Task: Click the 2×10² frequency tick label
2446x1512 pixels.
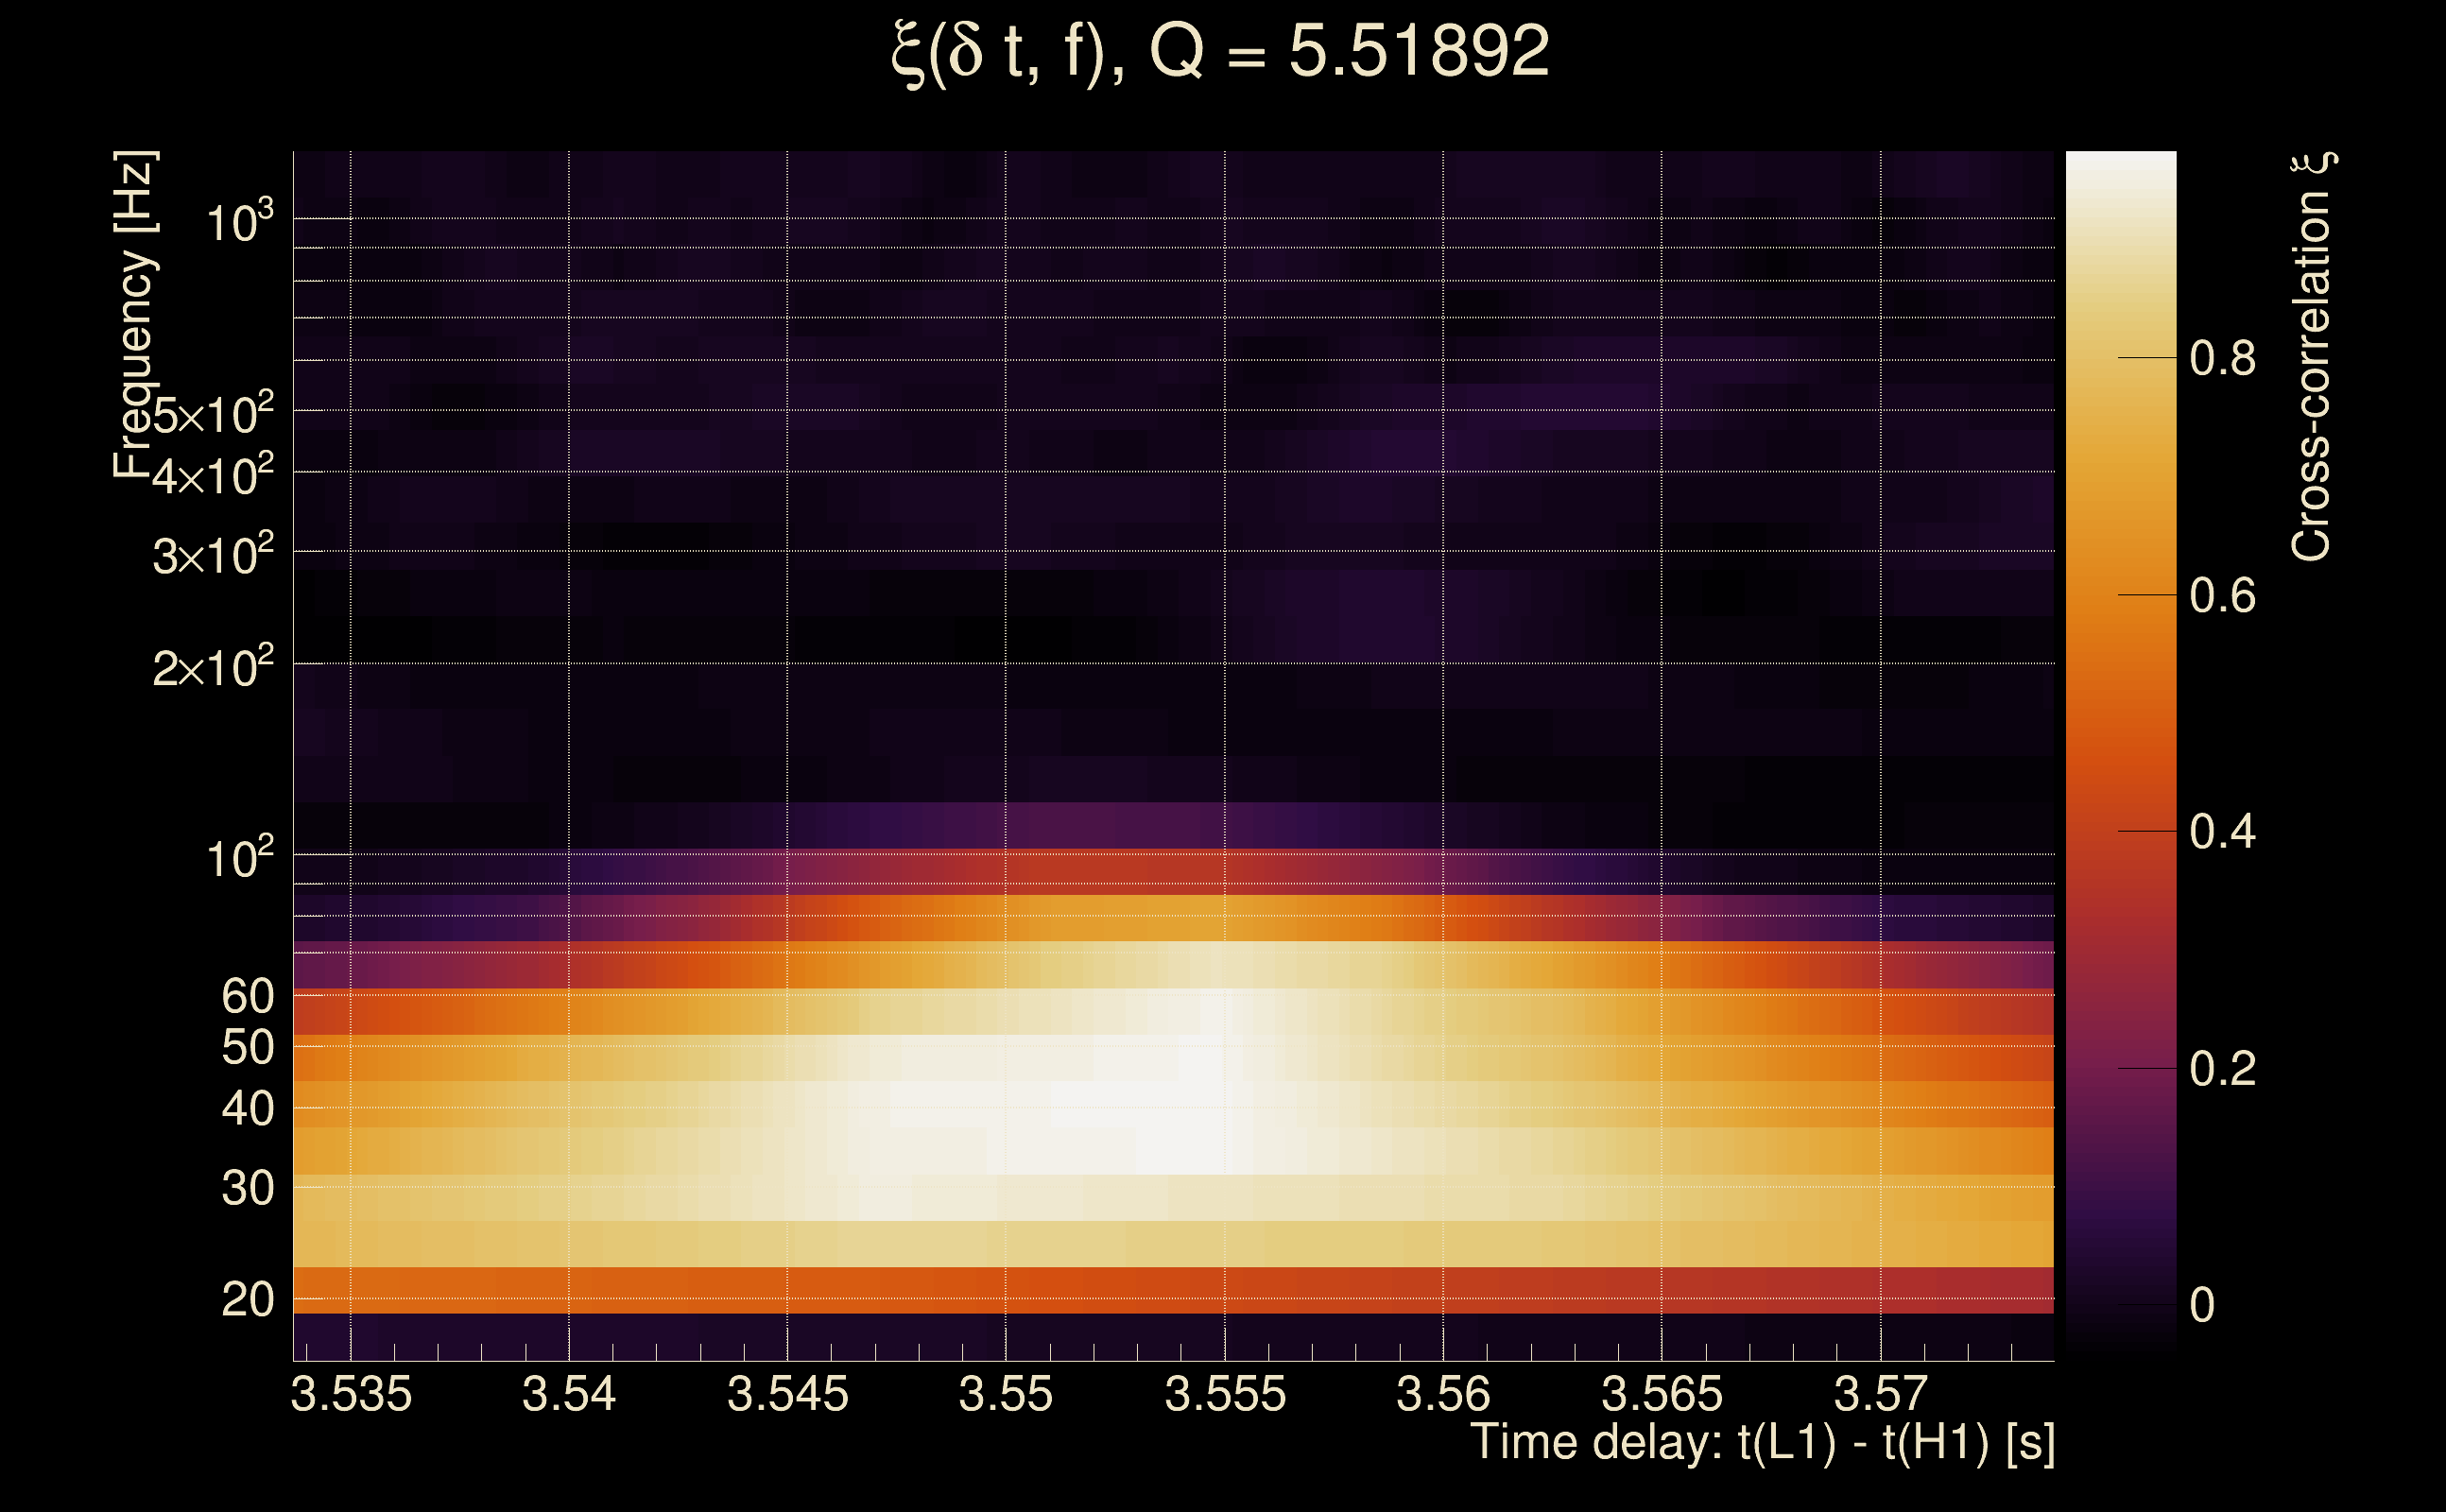Action: pyautogui.click(x=213, y=667)
